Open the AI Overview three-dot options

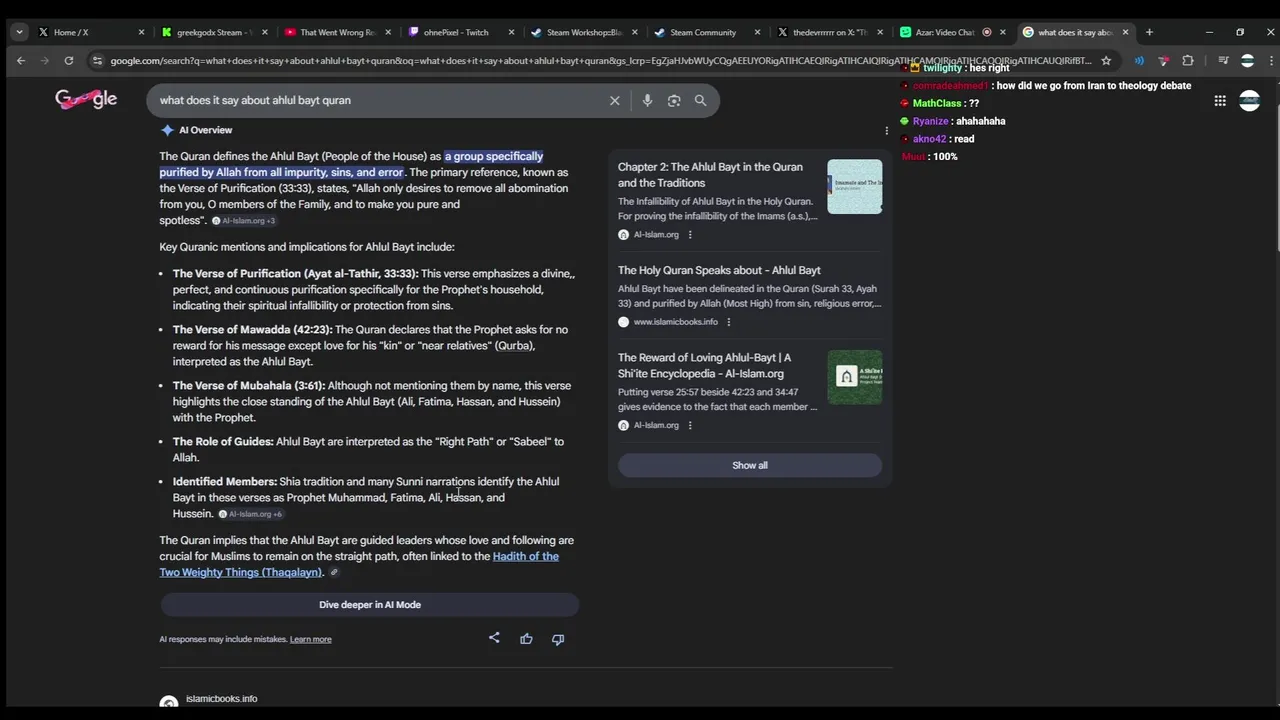pyautogui.click(x=886, y=130)
